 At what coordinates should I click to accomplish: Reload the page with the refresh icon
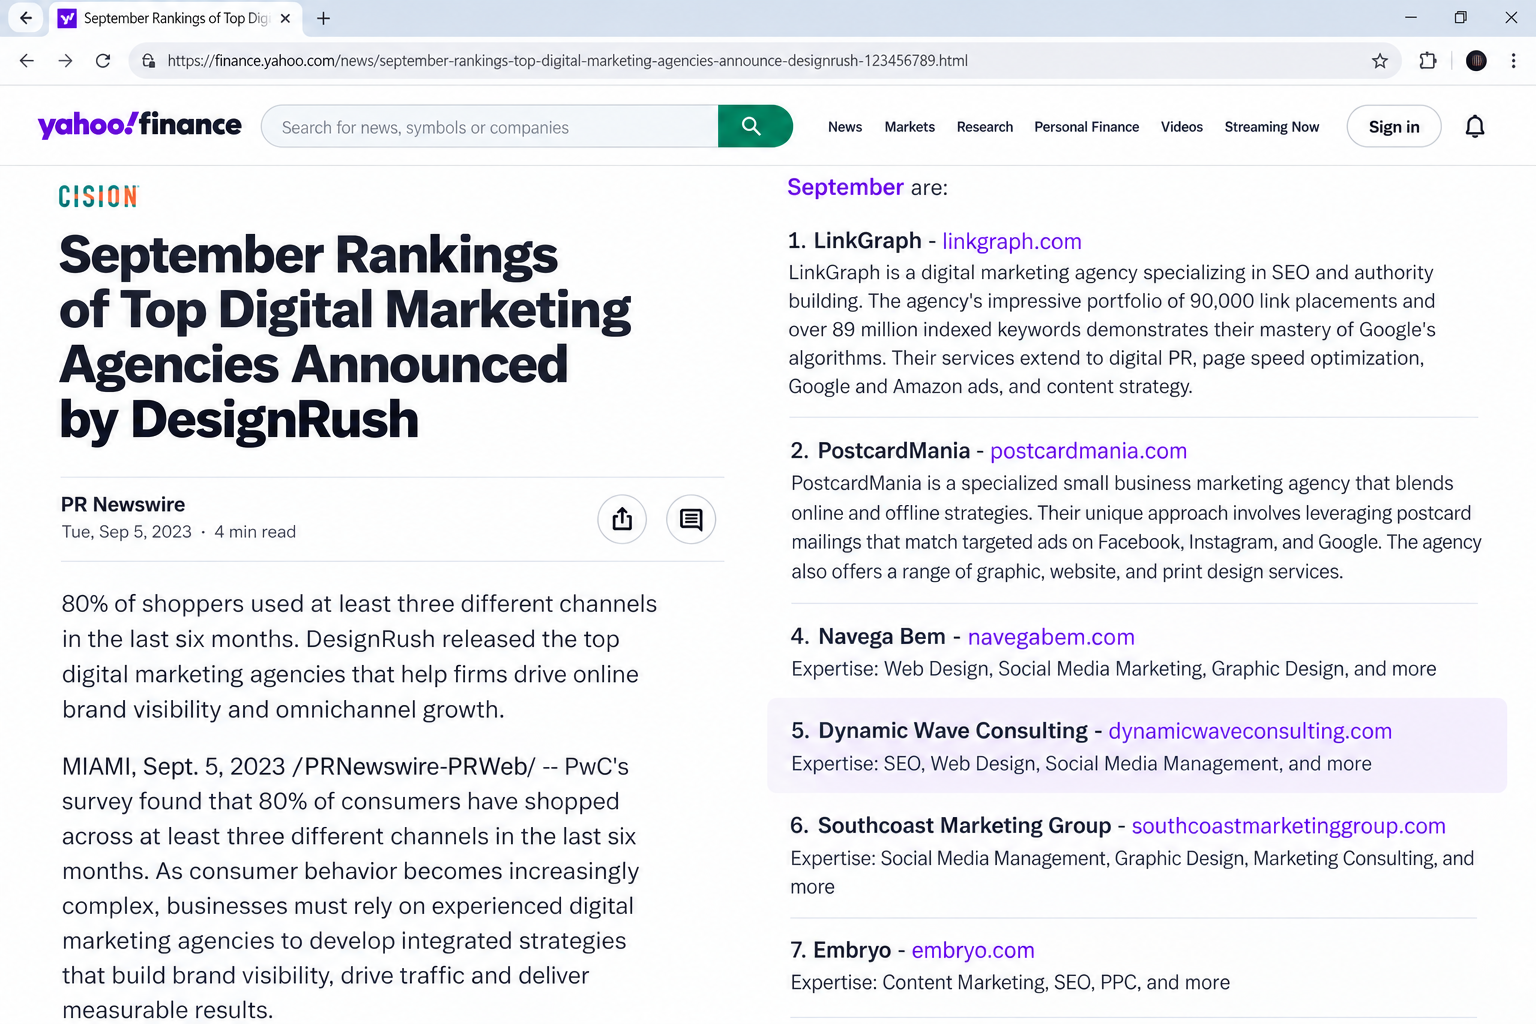[x=103, y=61]
